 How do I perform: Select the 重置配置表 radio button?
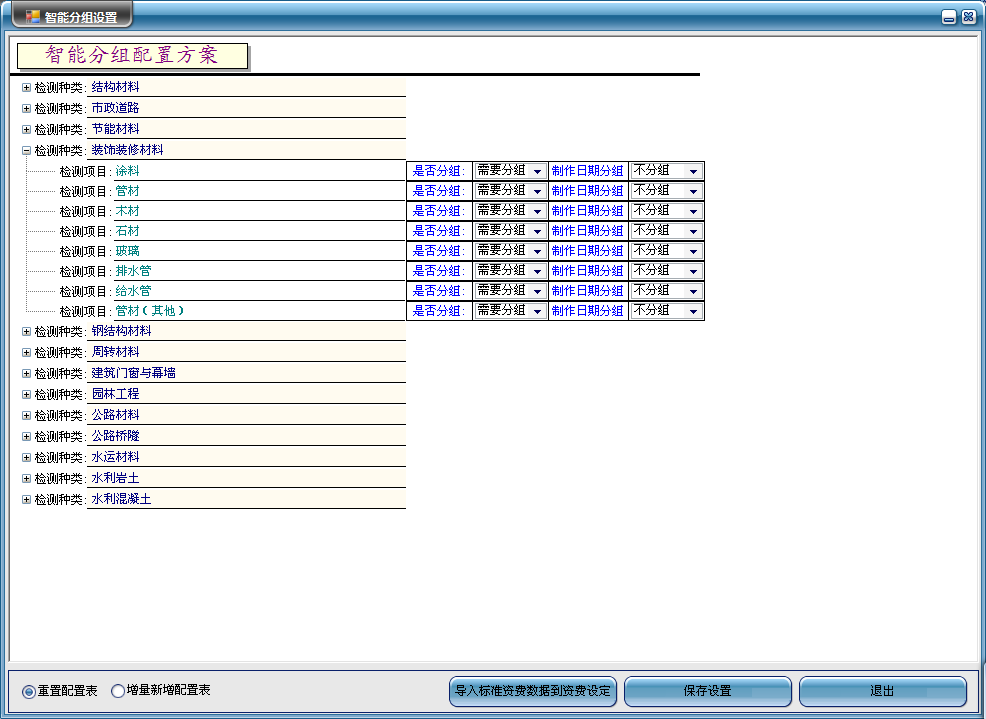coord(28,691)
